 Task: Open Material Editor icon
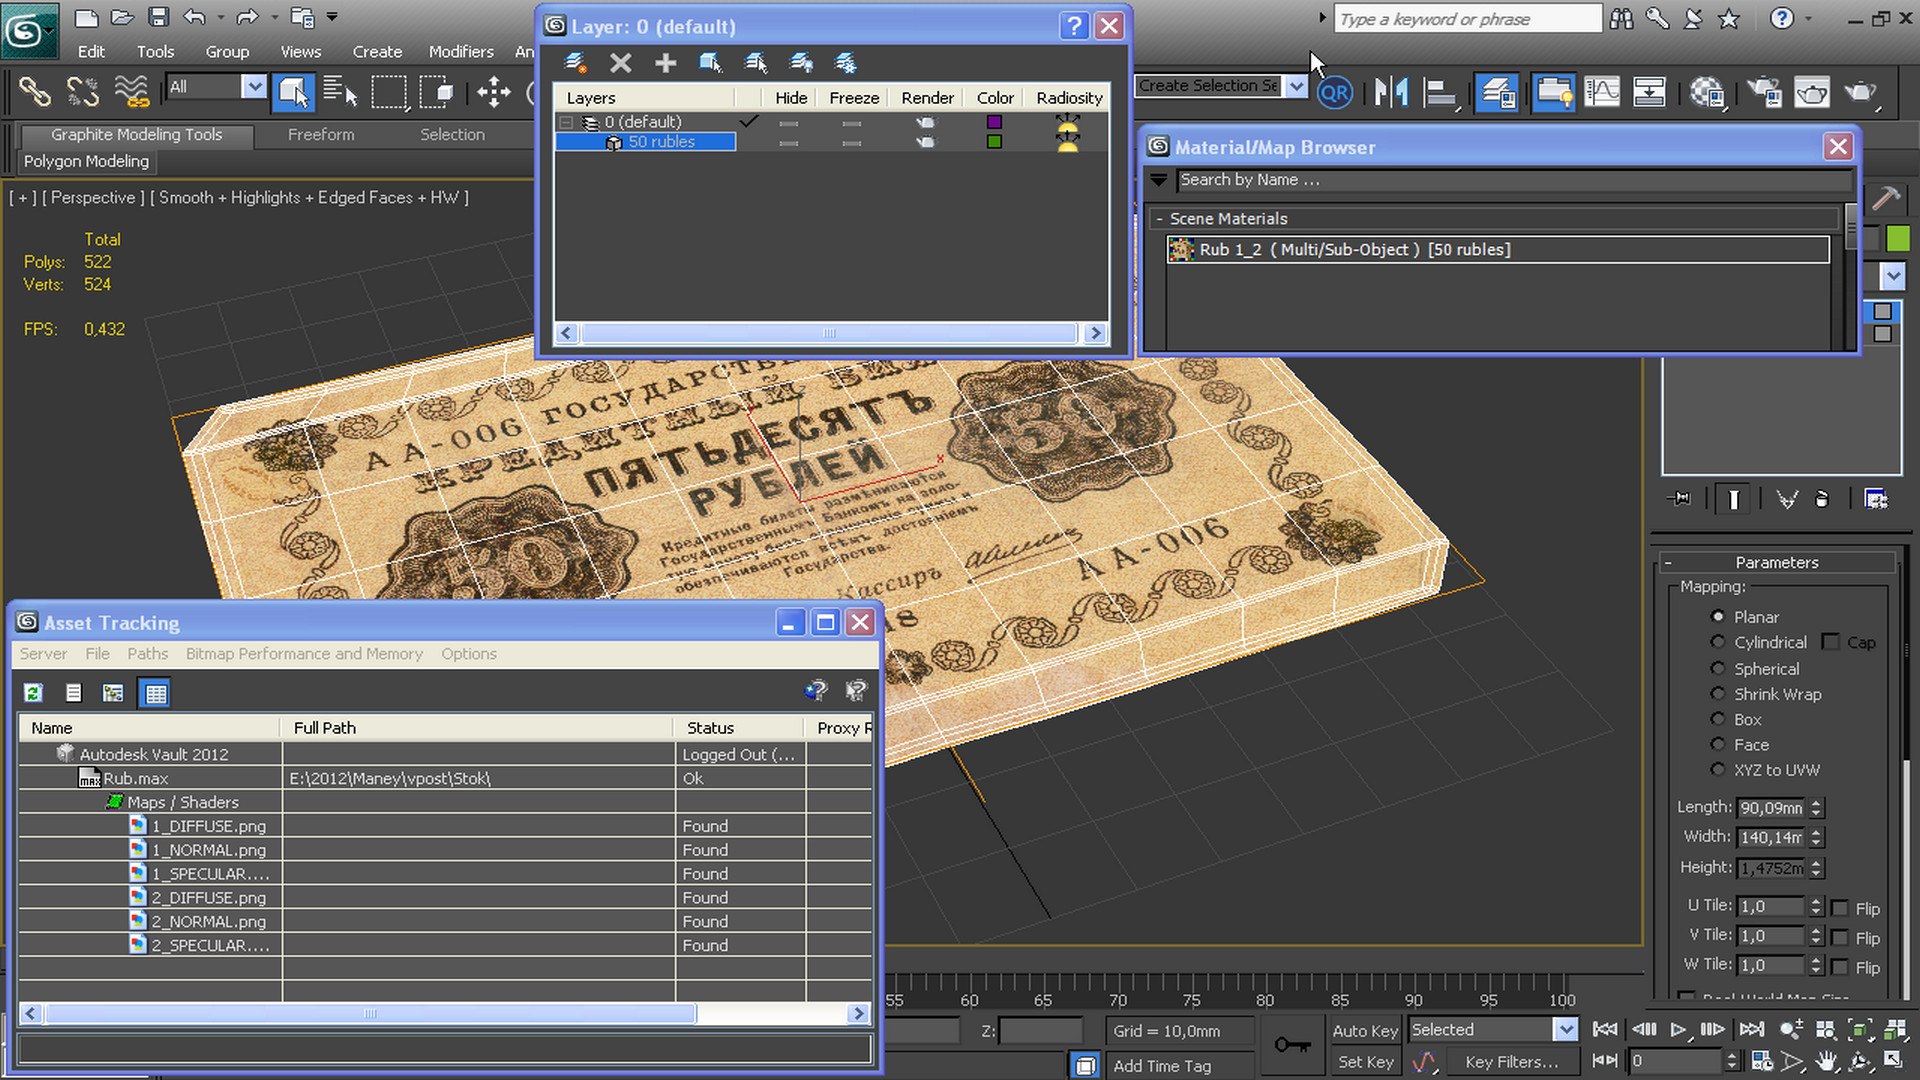coord(1709,93)
